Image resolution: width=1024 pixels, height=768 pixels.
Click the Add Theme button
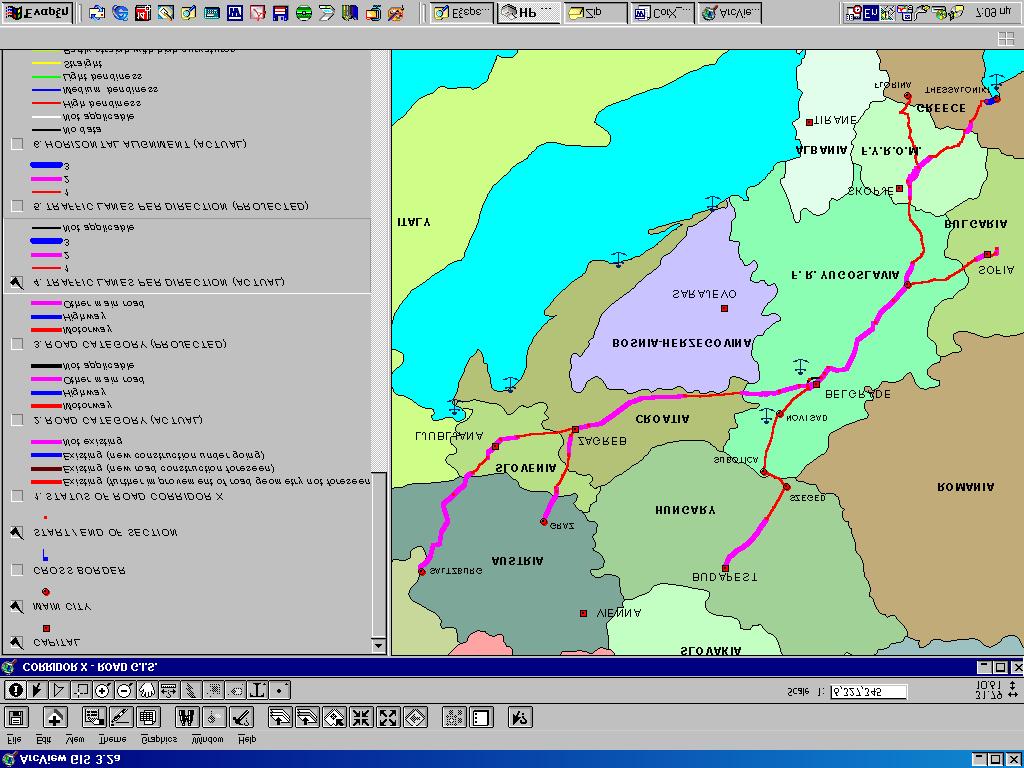(55, 718)
